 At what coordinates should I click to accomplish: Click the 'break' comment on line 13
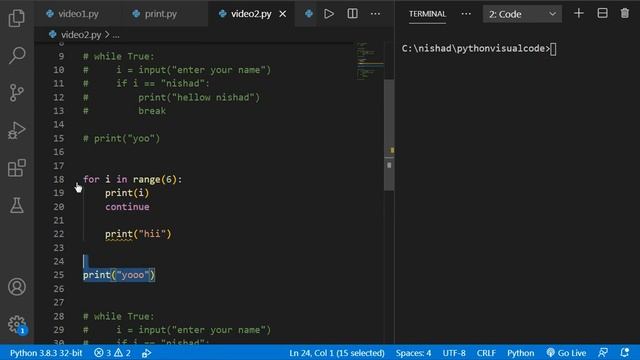pyautogui.click(x=152, y=111)
